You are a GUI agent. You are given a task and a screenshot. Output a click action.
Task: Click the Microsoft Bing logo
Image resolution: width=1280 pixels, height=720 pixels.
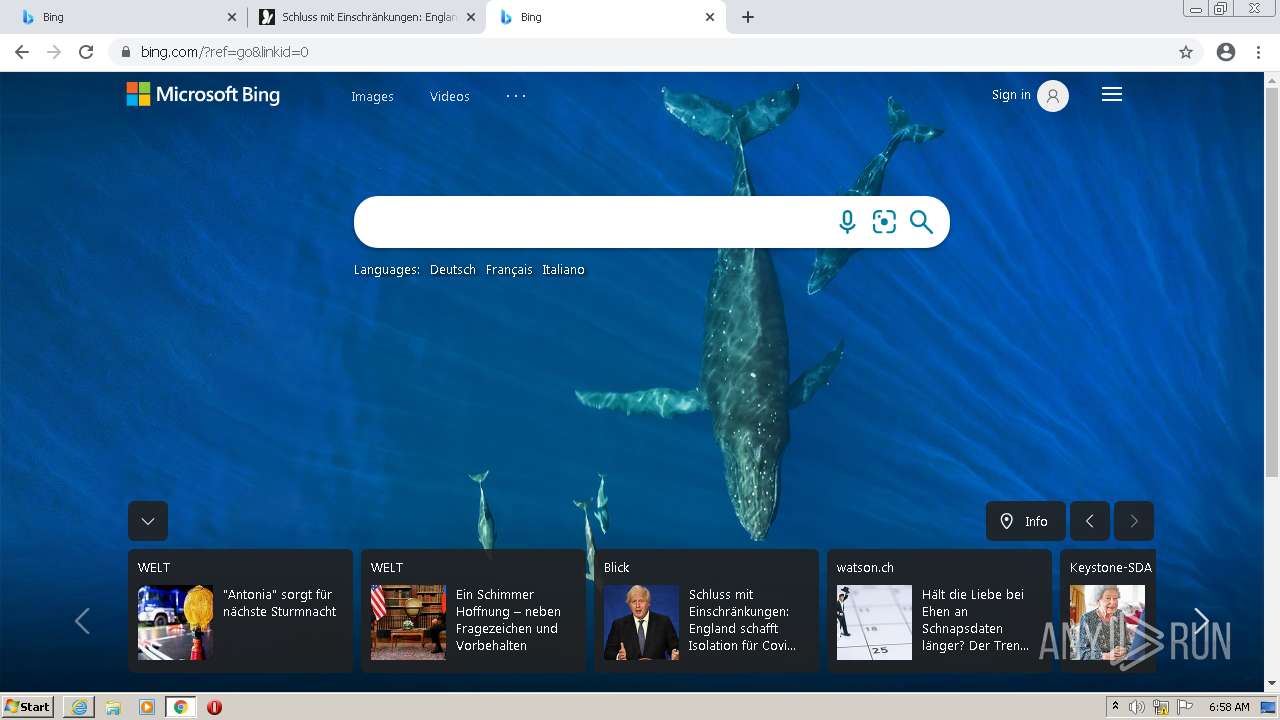pos(203,95)
